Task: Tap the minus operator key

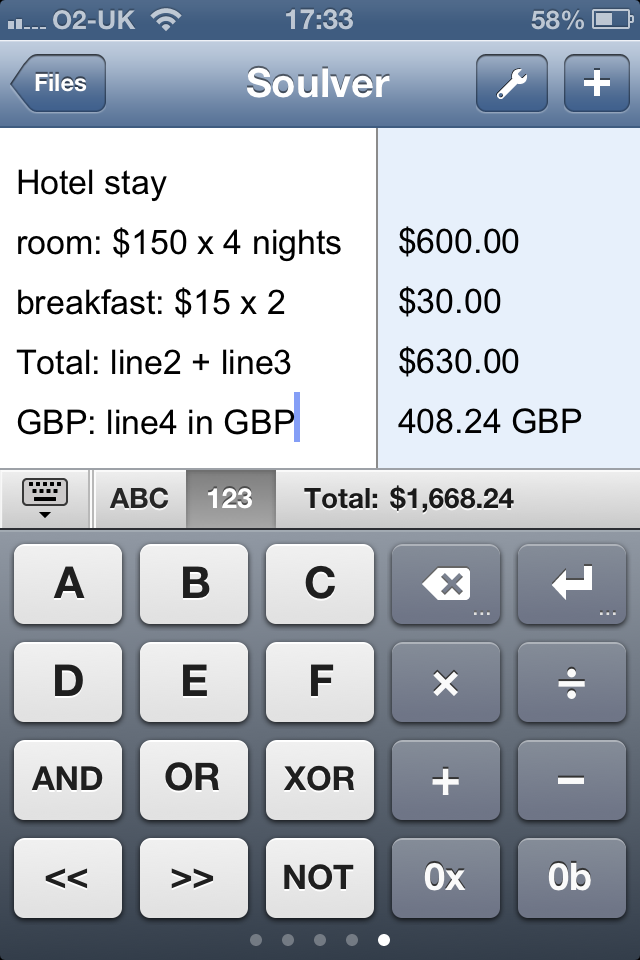Action: click(572, 780)
